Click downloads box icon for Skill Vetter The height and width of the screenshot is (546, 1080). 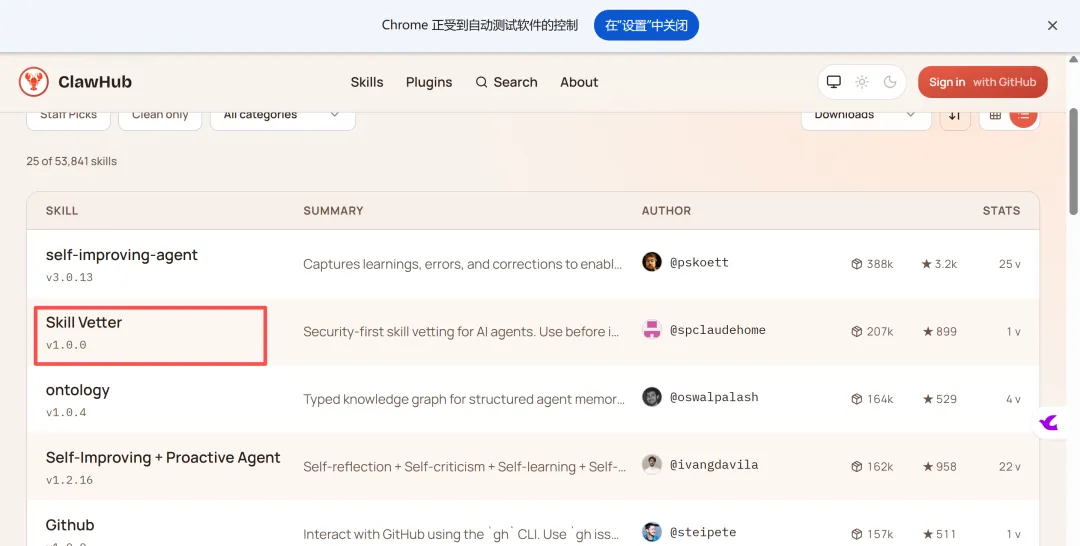pos(857,331)
